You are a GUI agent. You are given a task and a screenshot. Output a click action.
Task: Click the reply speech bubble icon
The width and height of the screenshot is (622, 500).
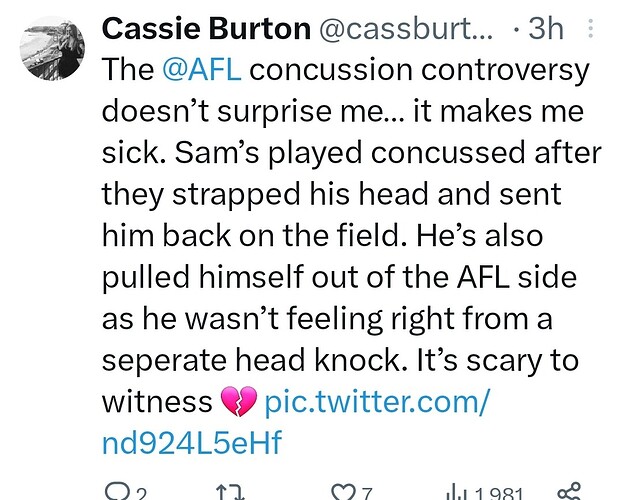[116, 491]
